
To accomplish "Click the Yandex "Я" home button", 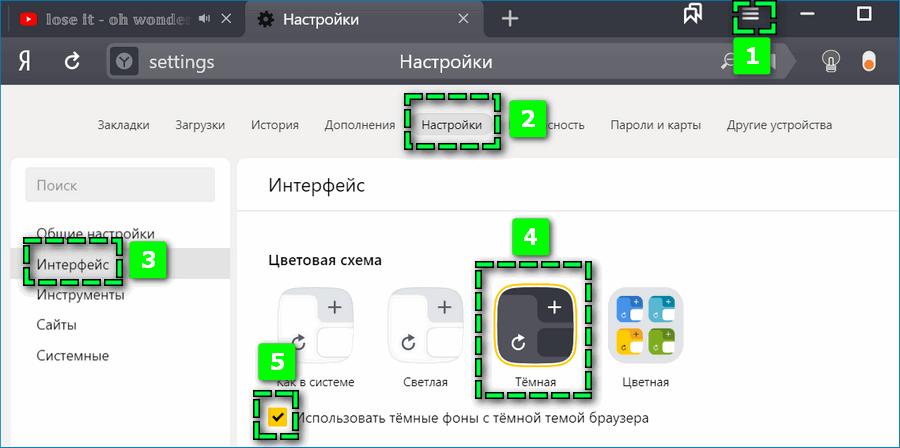I will (x=24, y=61).
